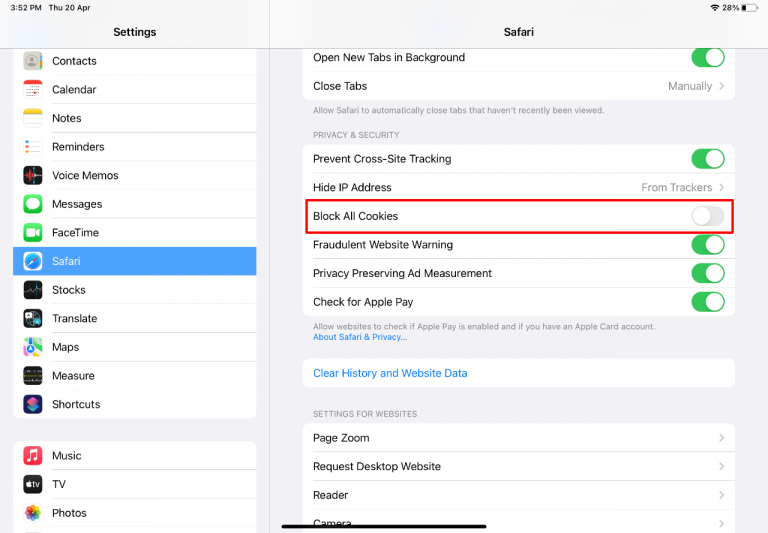The height and width of the screenshot is (533, 768).
Task: Toggle Privacy Preserving Ad Measurement off
Action: tap(707, 273)
